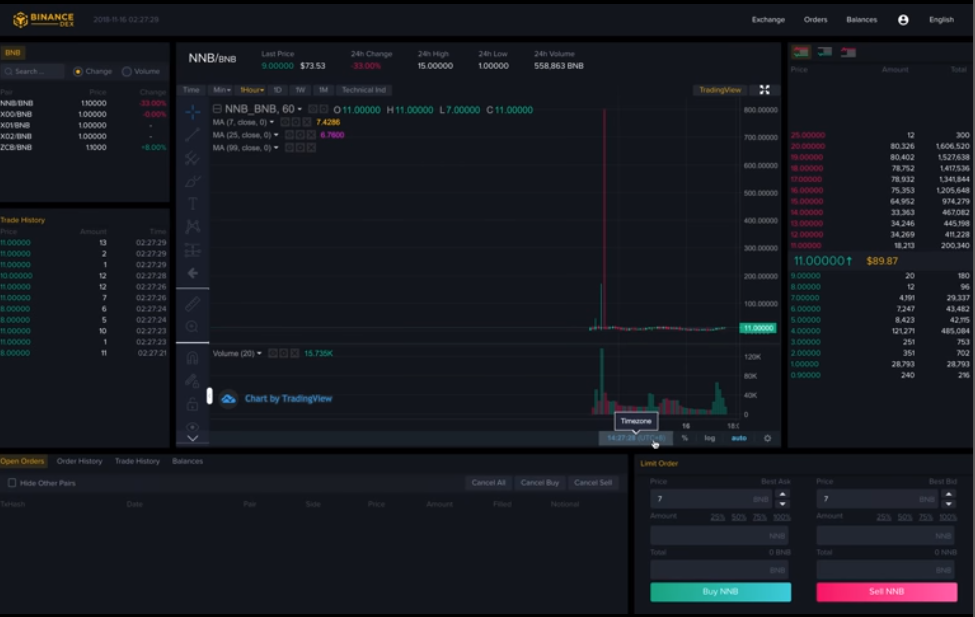Viewport: 975px width, 617px height.
Task: Switch to the Open Orders tab
Action: click(x=23, y=461)
